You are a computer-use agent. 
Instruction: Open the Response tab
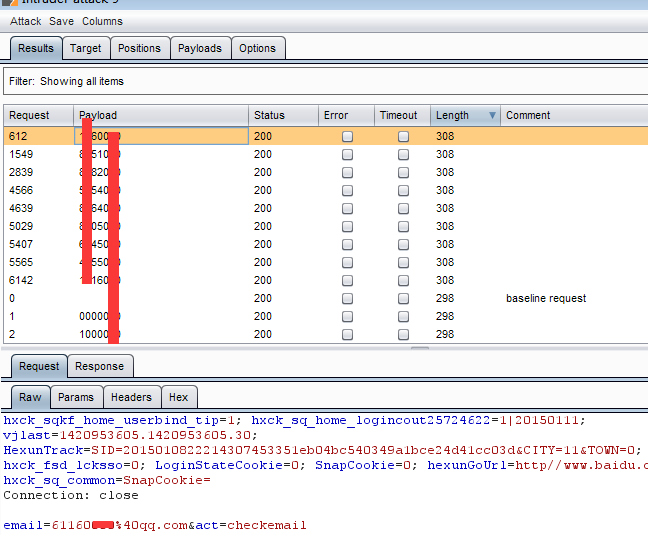pyautogui.click(x=100, y=366)
